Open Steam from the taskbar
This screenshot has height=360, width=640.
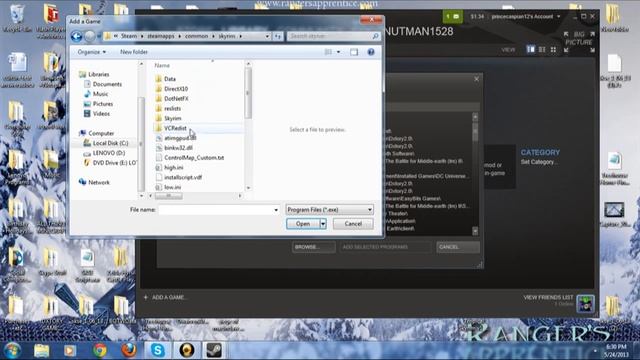214,350
